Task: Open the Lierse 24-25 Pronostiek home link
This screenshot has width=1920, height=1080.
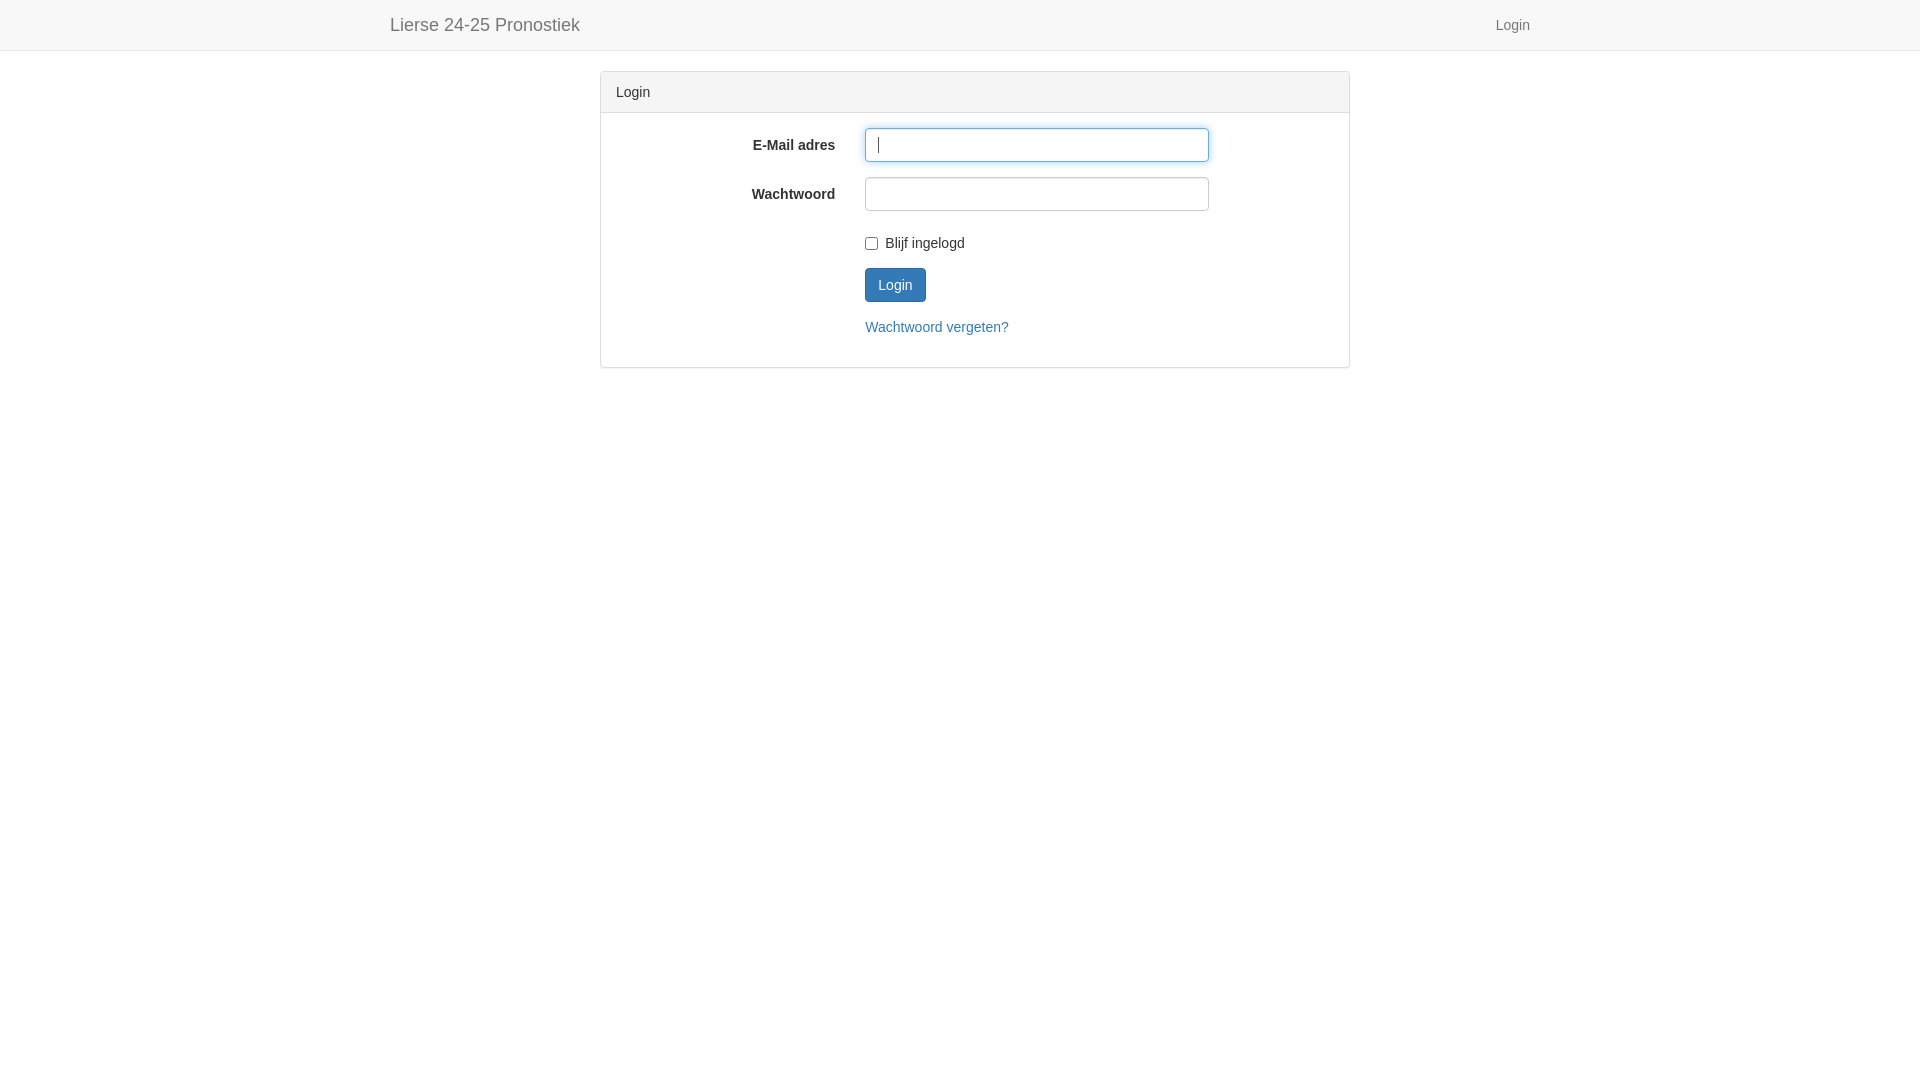Action: pos(484,25)
